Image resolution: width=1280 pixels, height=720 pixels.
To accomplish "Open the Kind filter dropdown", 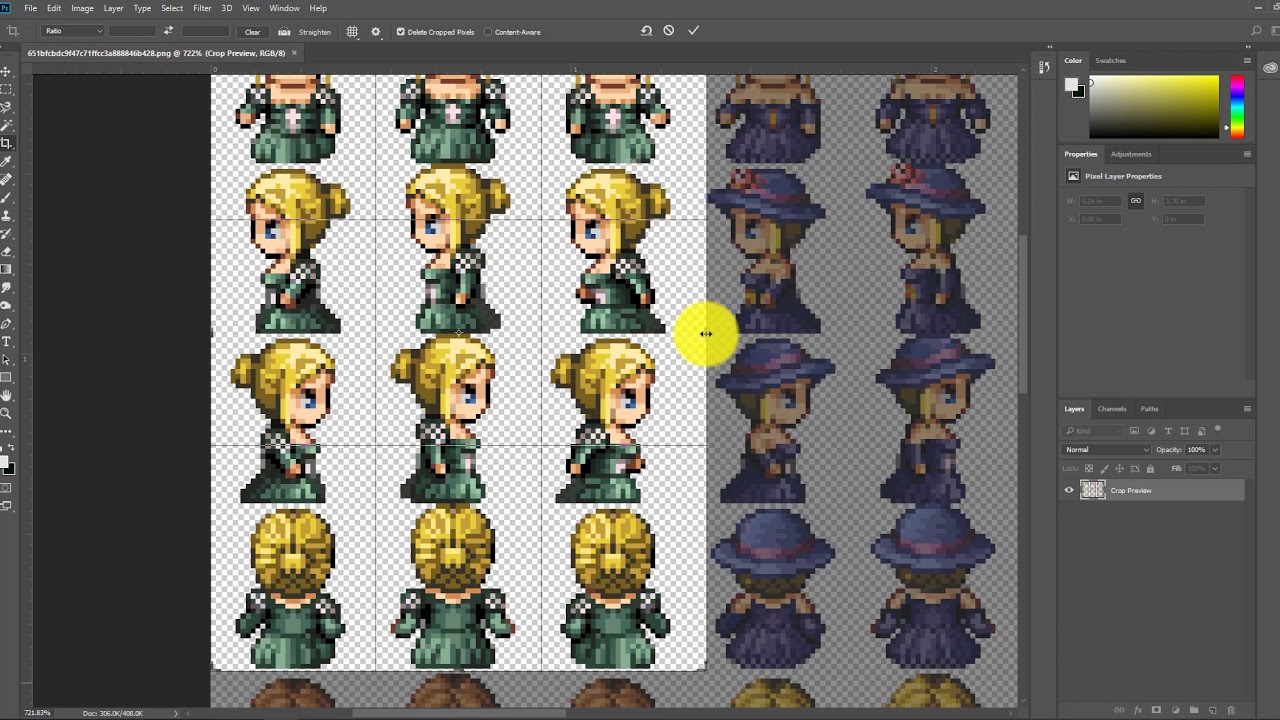I will pyautogui.click(x=1094, y=431).
